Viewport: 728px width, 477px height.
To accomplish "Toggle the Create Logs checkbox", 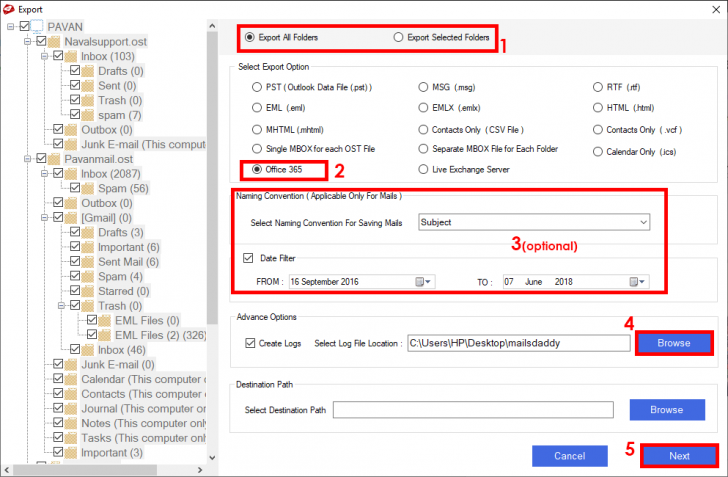I will [250, 343].
